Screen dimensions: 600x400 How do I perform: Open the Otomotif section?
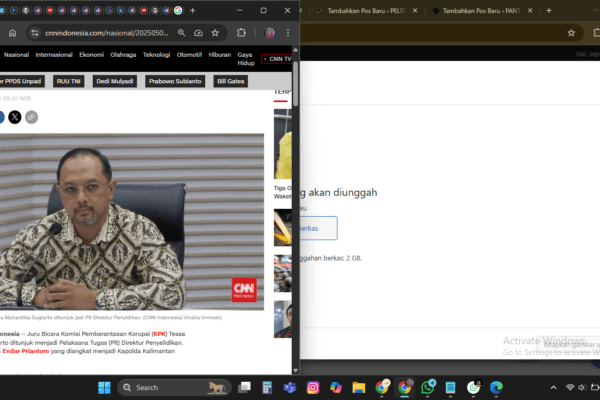(x=189, y=55)
